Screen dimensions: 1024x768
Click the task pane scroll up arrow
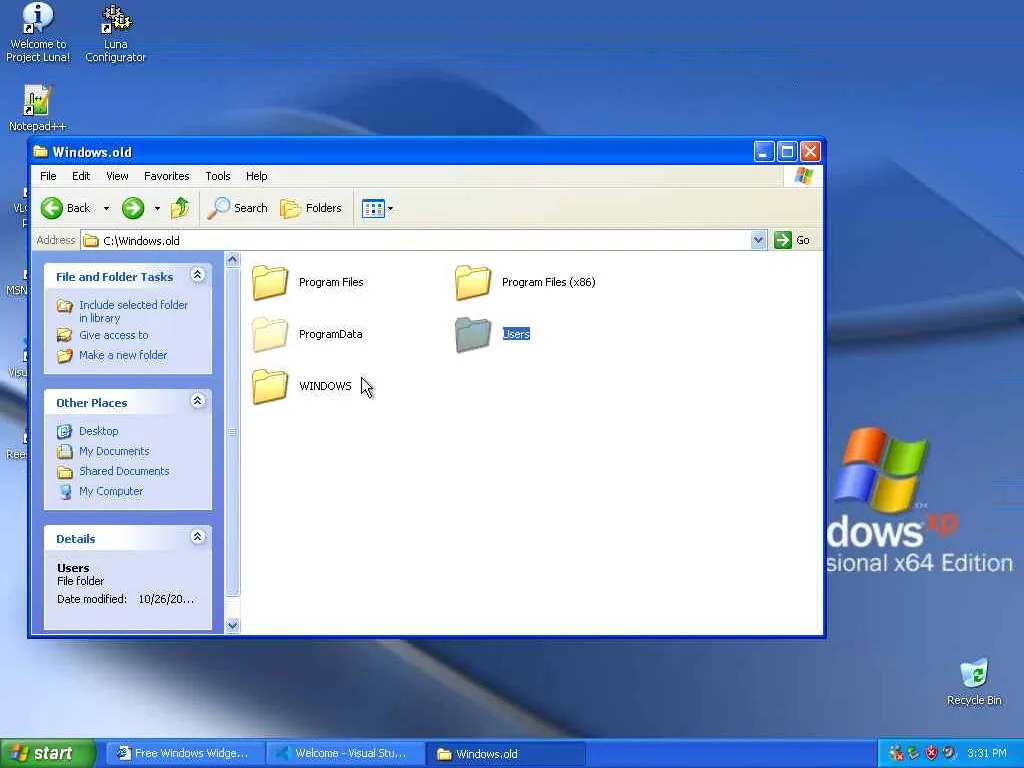(x=232, y=260)
